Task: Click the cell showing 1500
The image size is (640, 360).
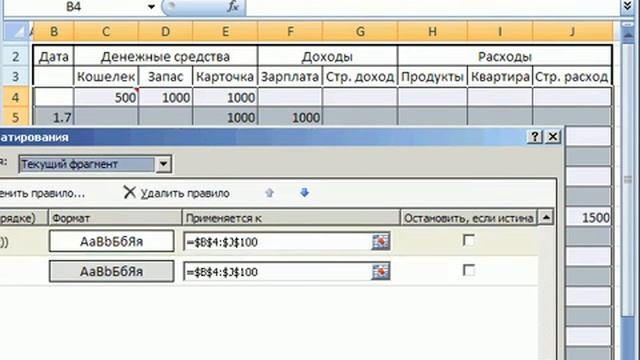Action: pyautogui.click(x=588, y=218)
